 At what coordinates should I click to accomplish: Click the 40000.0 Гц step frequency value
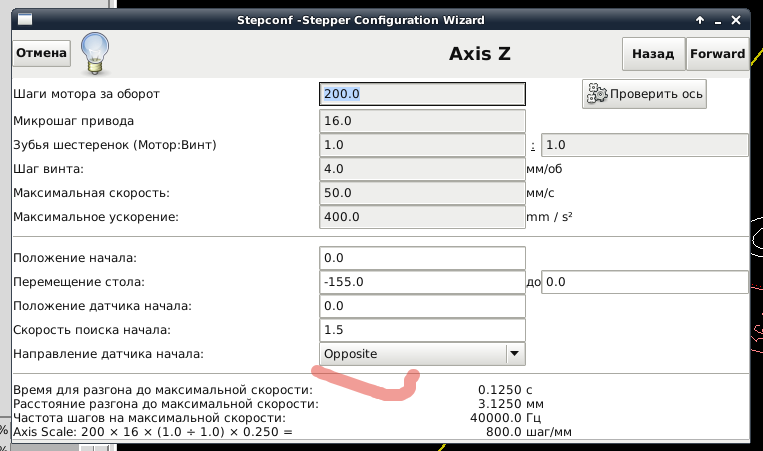tap(506, 418)
